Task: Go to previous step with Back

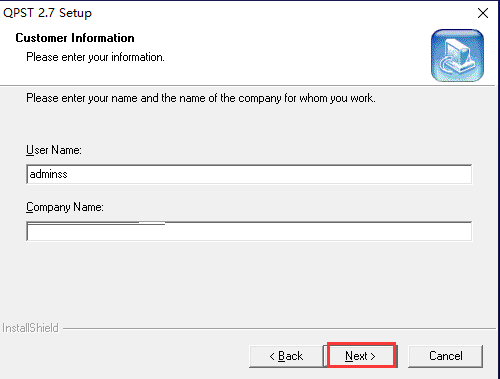Action: (x=286, y=356)
